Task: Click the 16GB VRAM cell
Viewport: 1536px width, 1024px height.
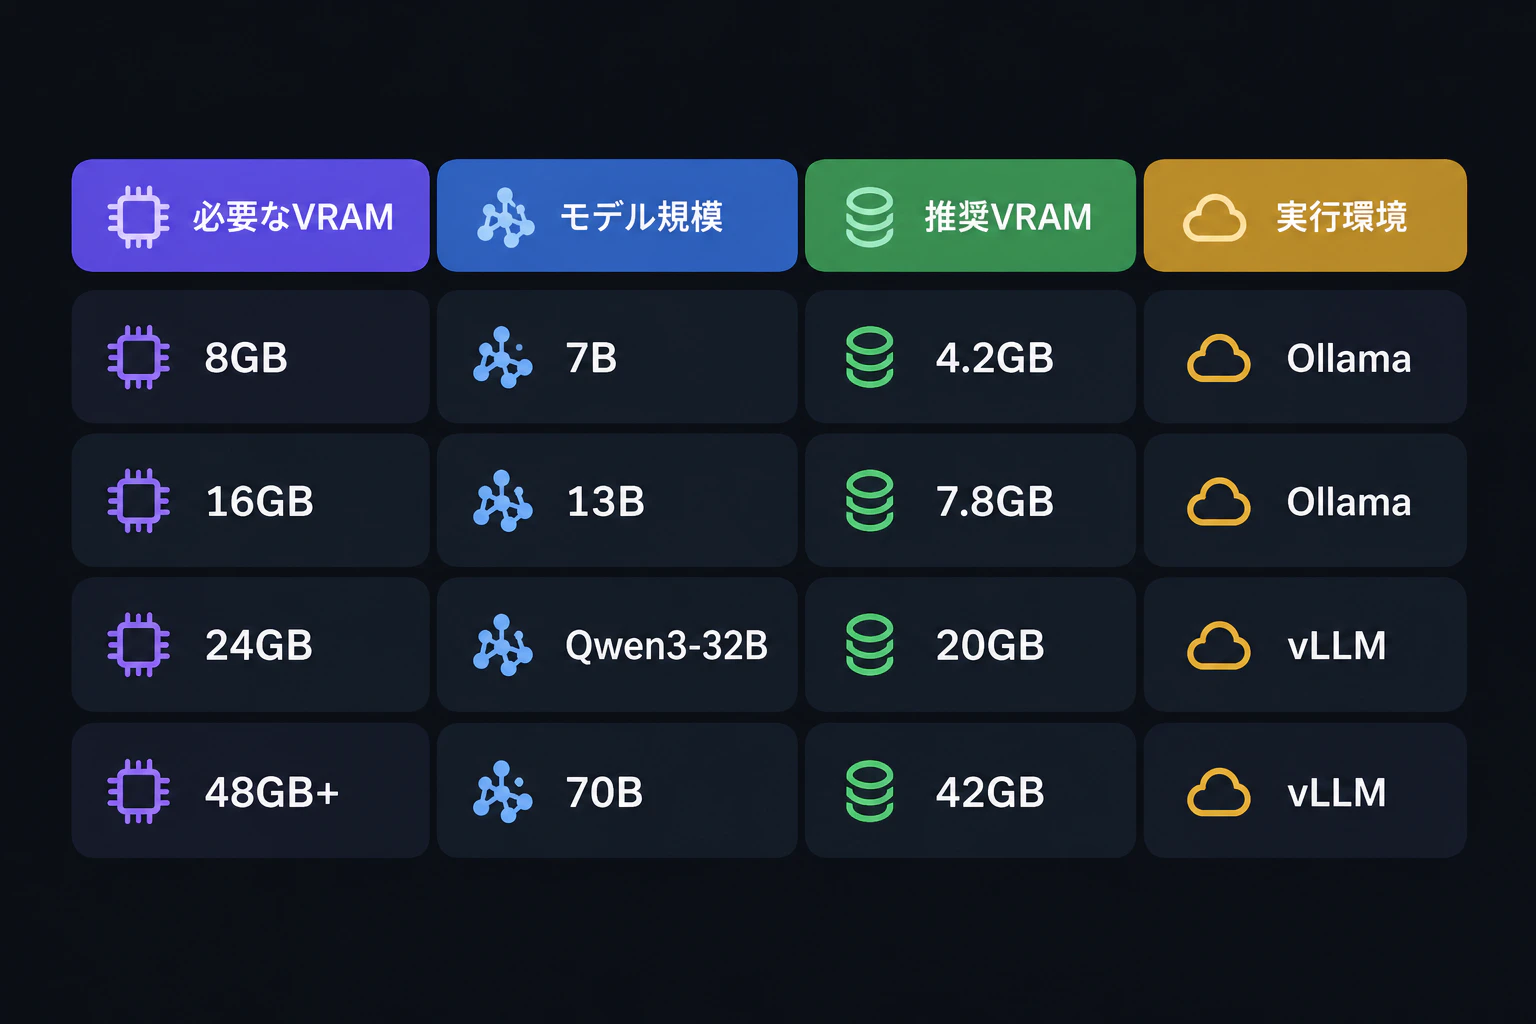Action: [251, 500]
